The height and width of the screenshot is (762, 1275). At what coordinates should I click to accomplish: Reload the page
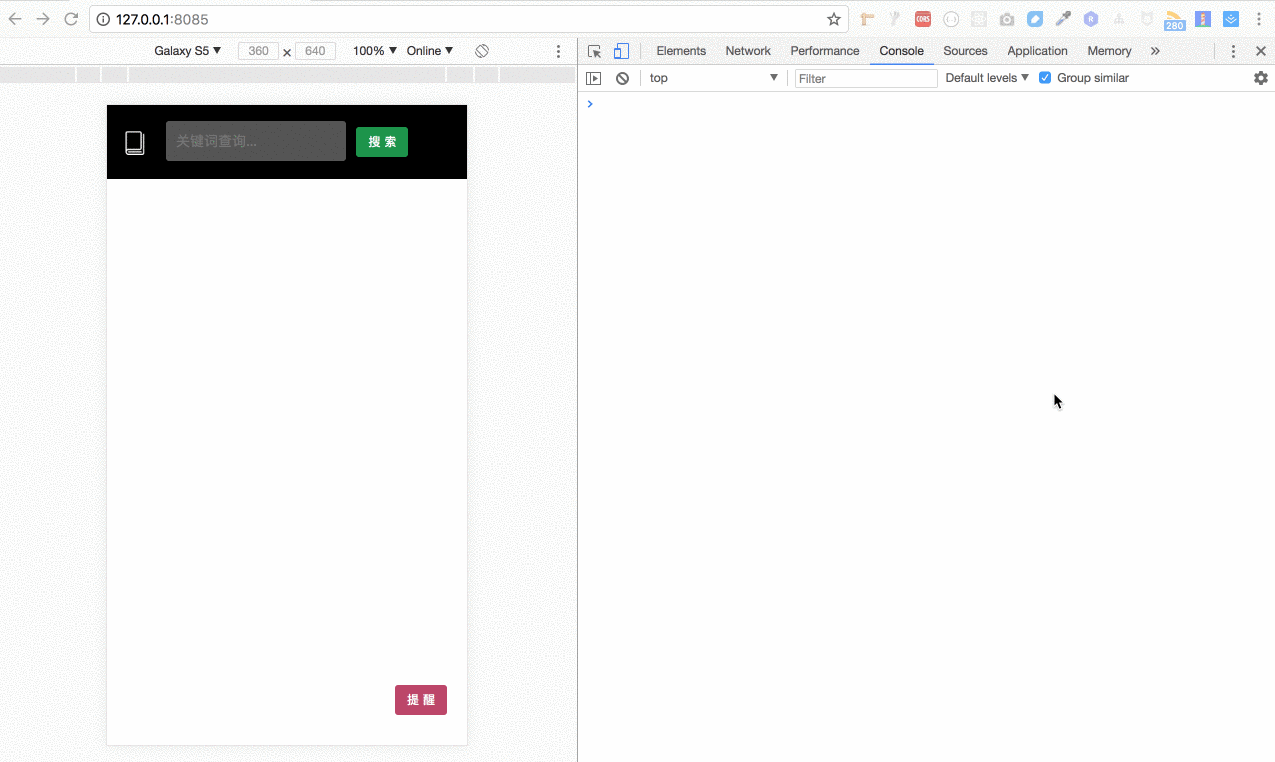point(71,19)
